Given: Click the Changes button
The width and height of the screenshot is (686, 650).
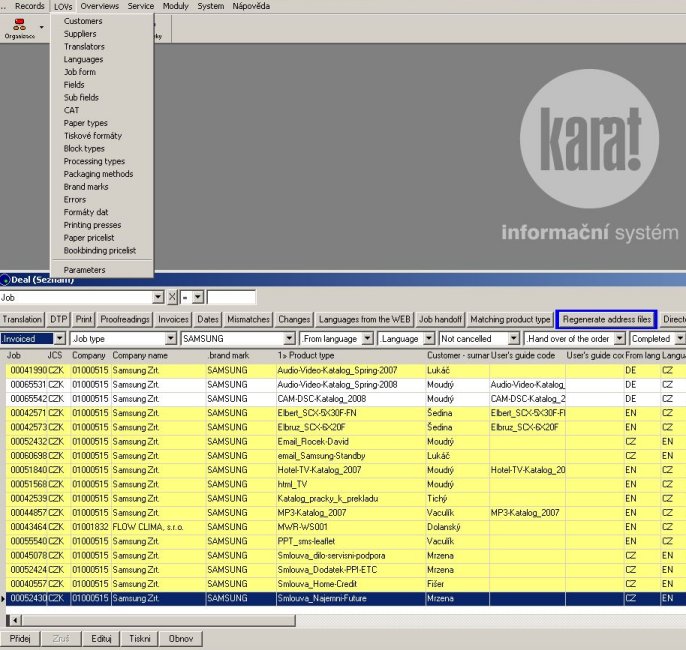Looking at the screenshot, I should [294, 319].
